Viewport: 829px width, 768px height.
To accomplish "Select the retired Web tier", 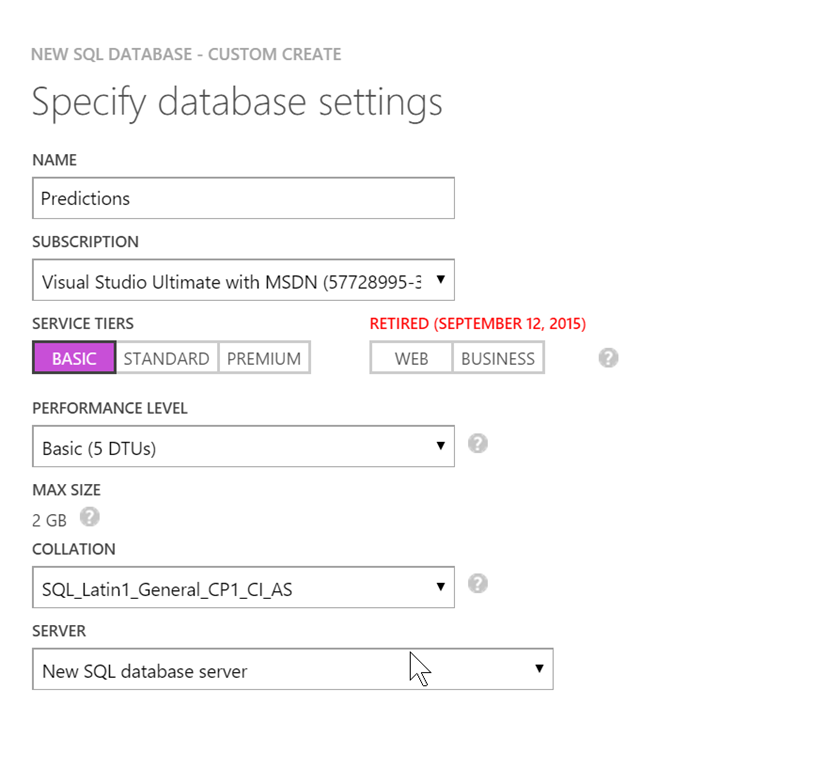I will pos(411,358).
